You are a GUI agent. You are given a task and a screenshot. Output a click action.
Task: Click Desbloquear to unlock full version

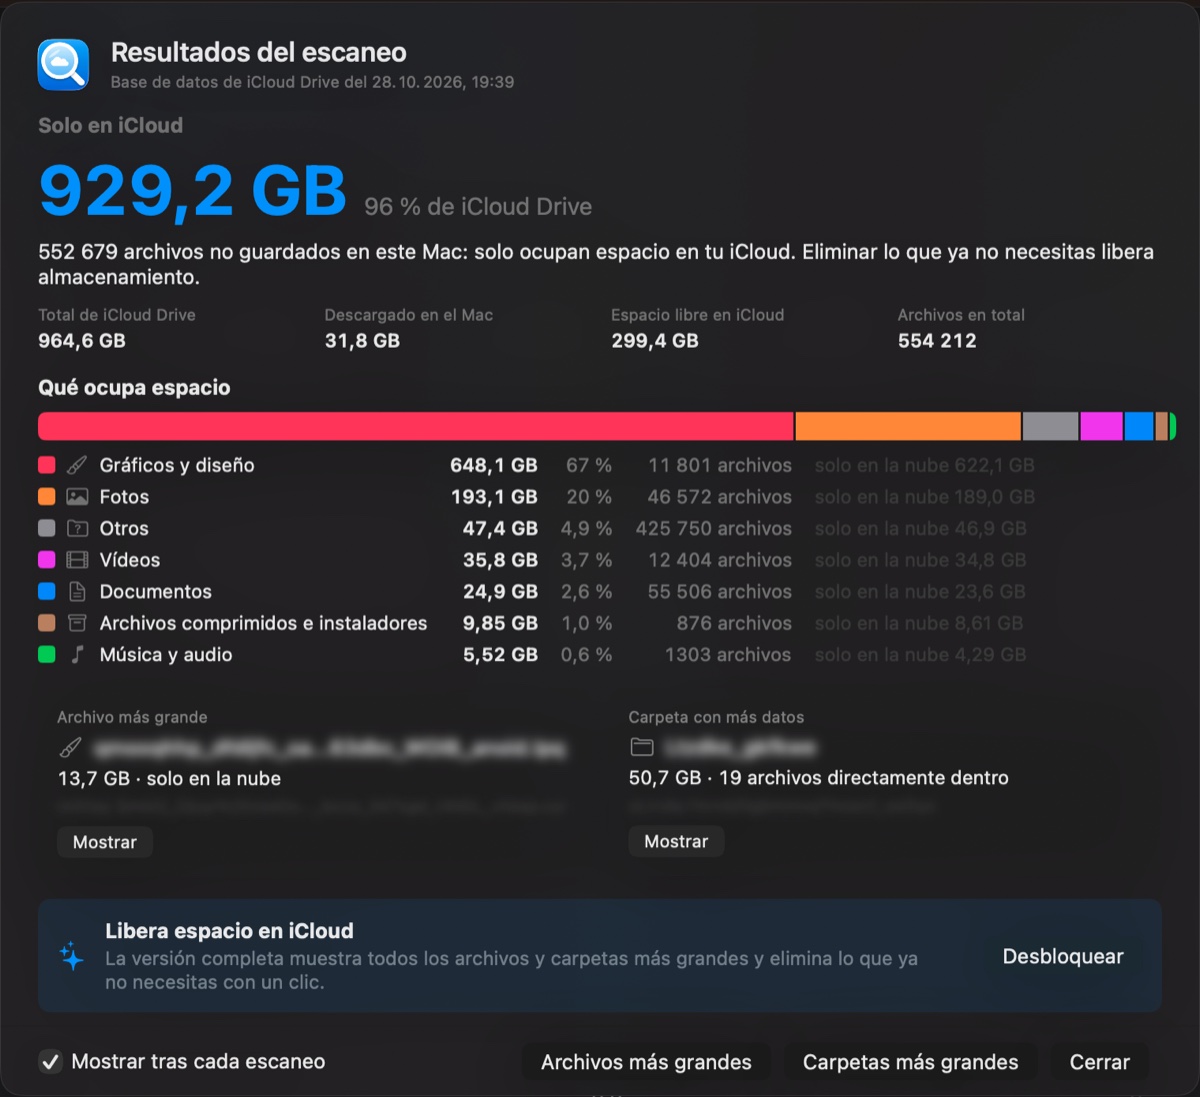click(1063, 957)
